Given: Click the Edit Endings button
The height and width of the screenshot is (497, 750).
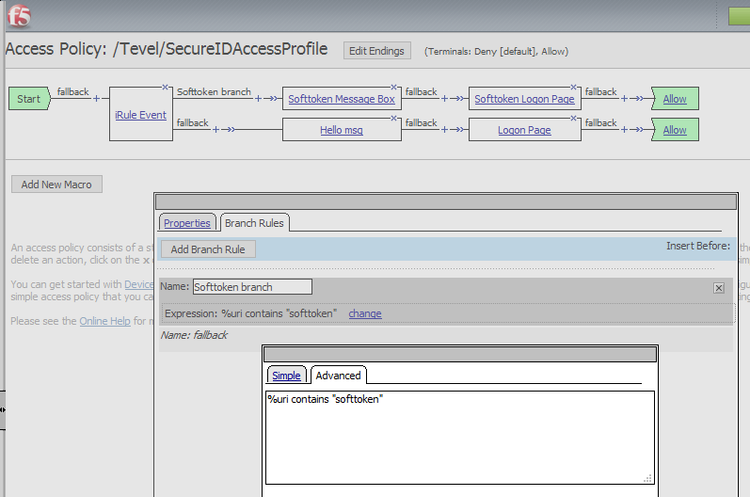Looking at the screenshot, I should pyautogui.click(x=377, y=50).
